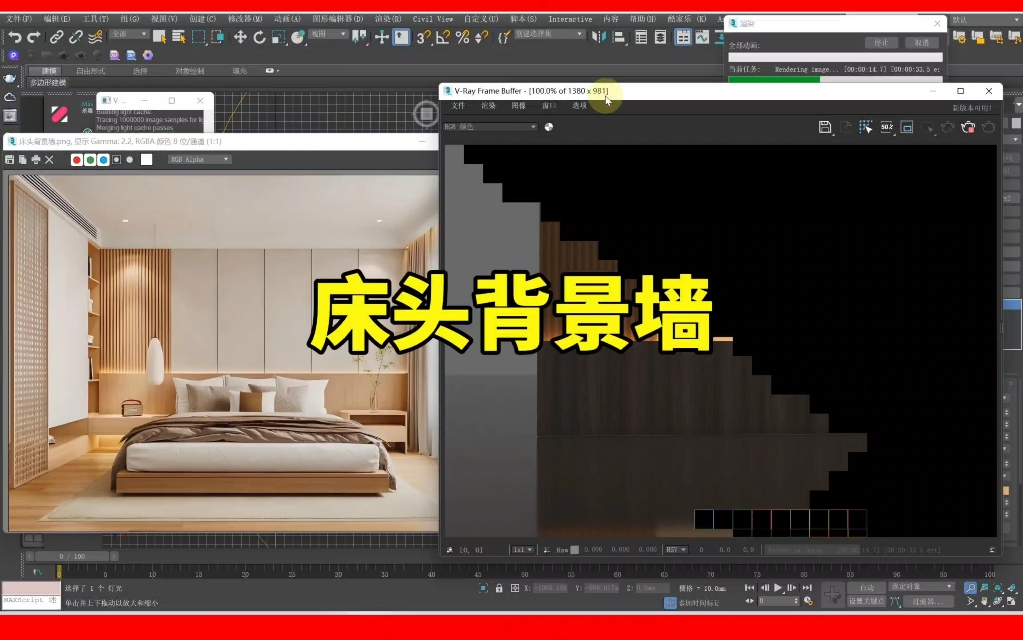
Task: Open the selection filter dropdown showing 全部
Action: point(129,34)
